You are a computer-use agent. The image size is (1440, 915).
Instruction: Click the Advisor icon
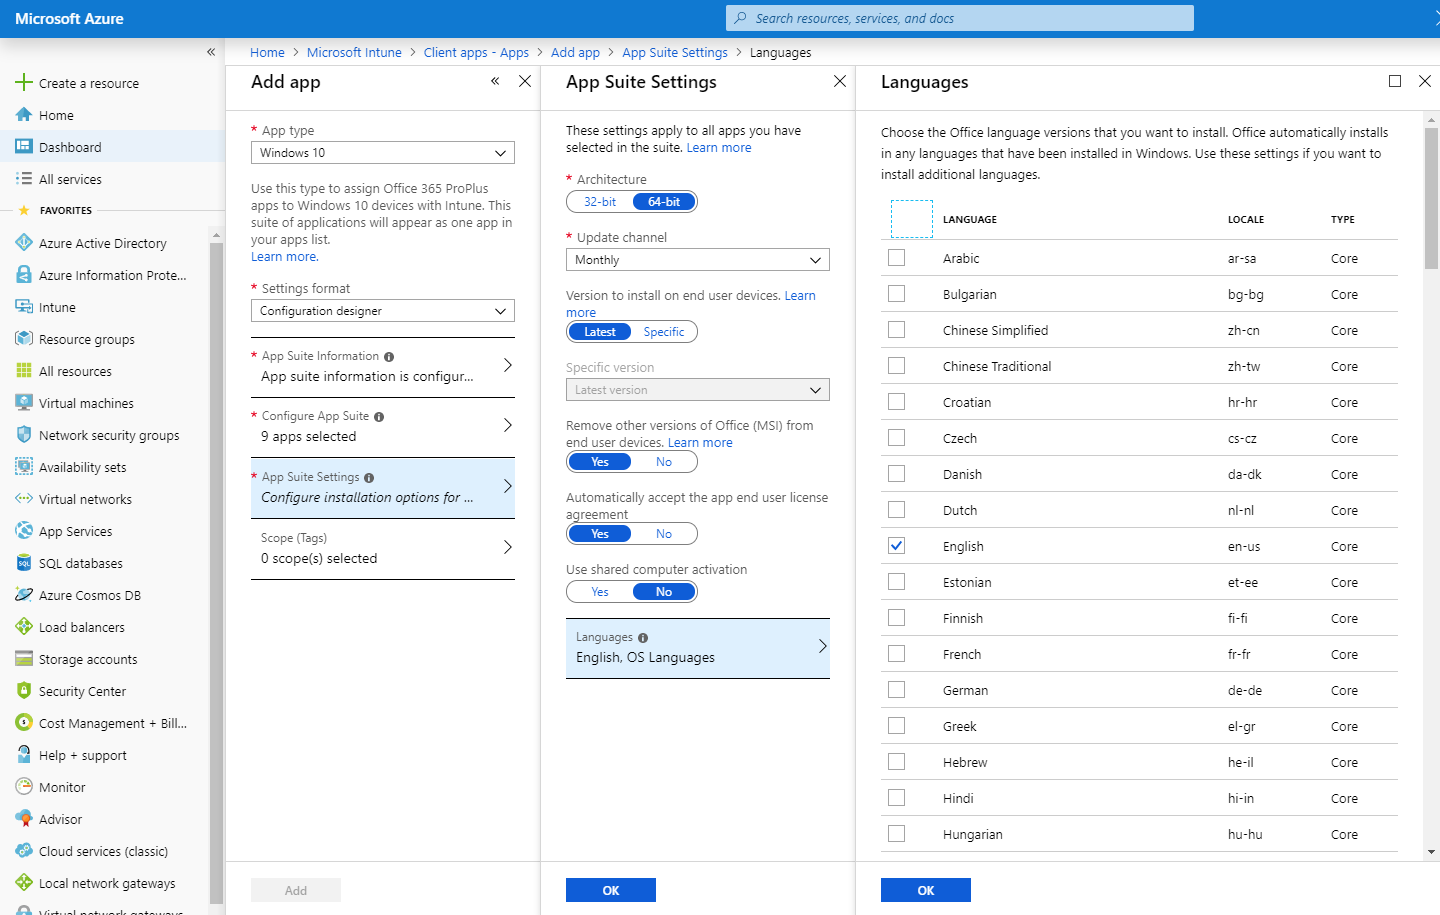tap(24, 819)
